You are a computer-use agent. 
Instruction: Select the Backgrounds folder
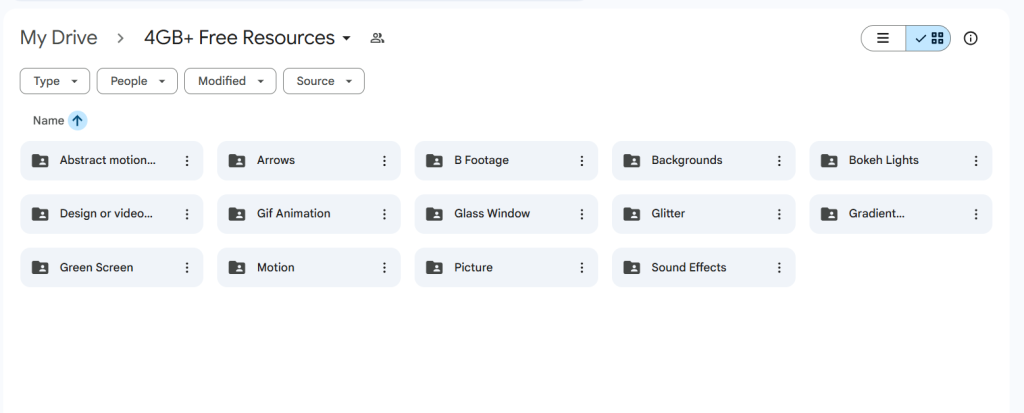[x=703, y=161]
